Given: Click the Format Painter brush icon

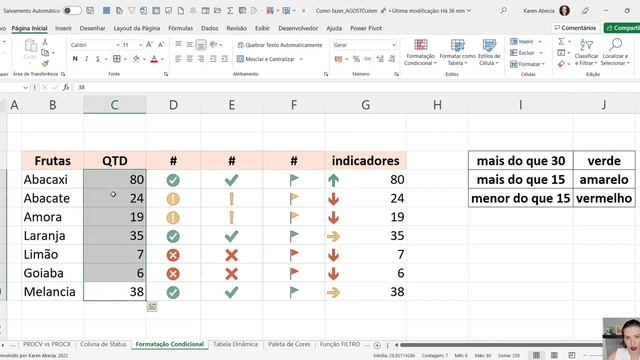Looking at the screenshot, I should coord(45,63).
